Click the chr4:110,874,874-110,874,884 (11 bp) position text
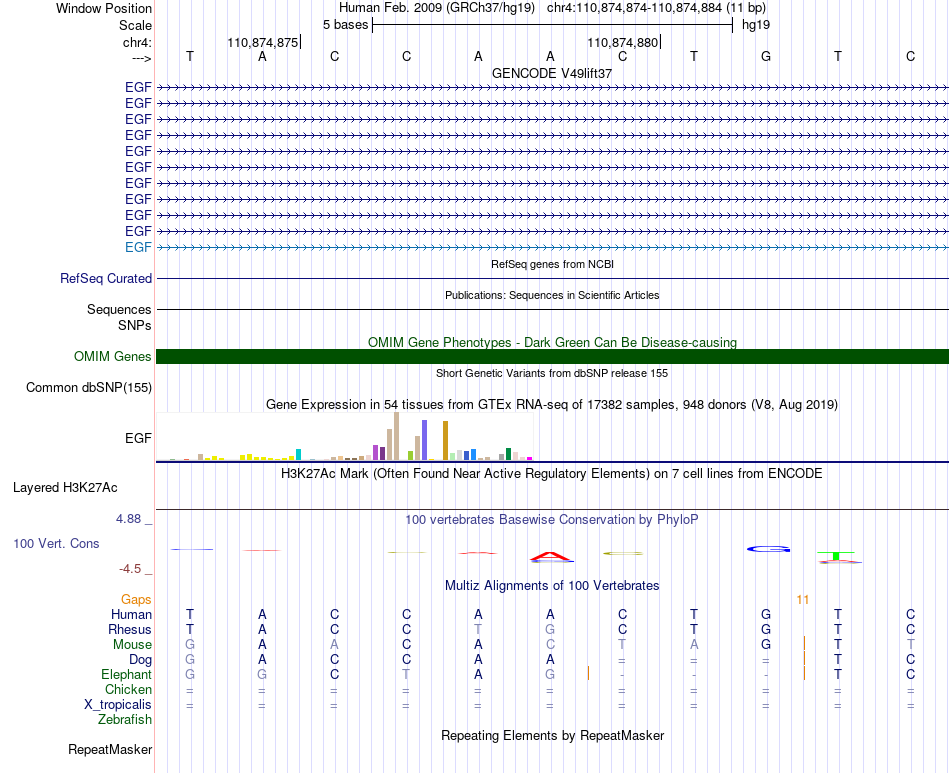 (656, 8)
